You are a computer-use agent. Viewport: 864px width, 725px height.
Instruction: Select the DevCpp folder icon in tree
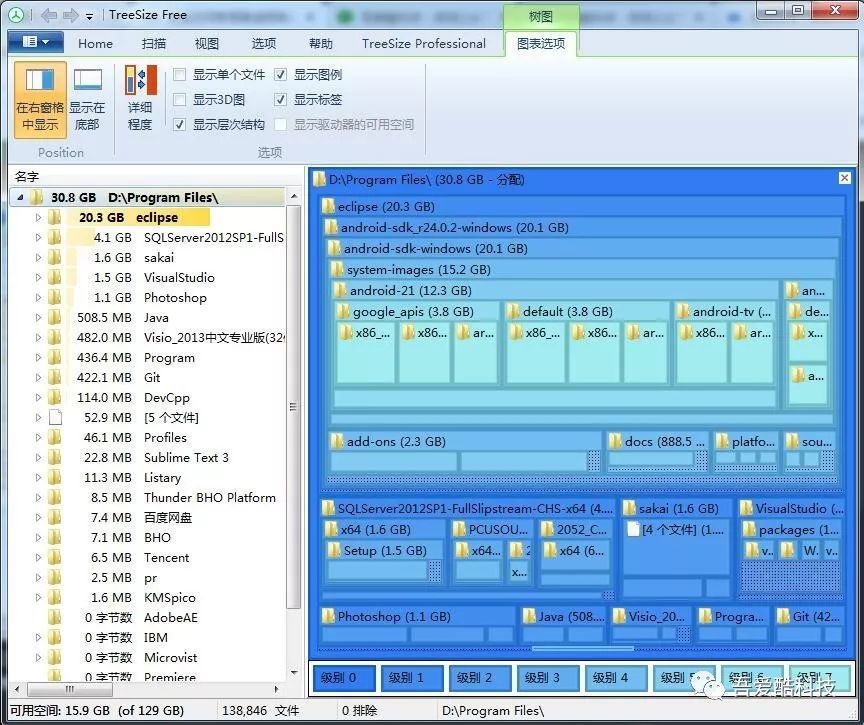click(55, 397)
